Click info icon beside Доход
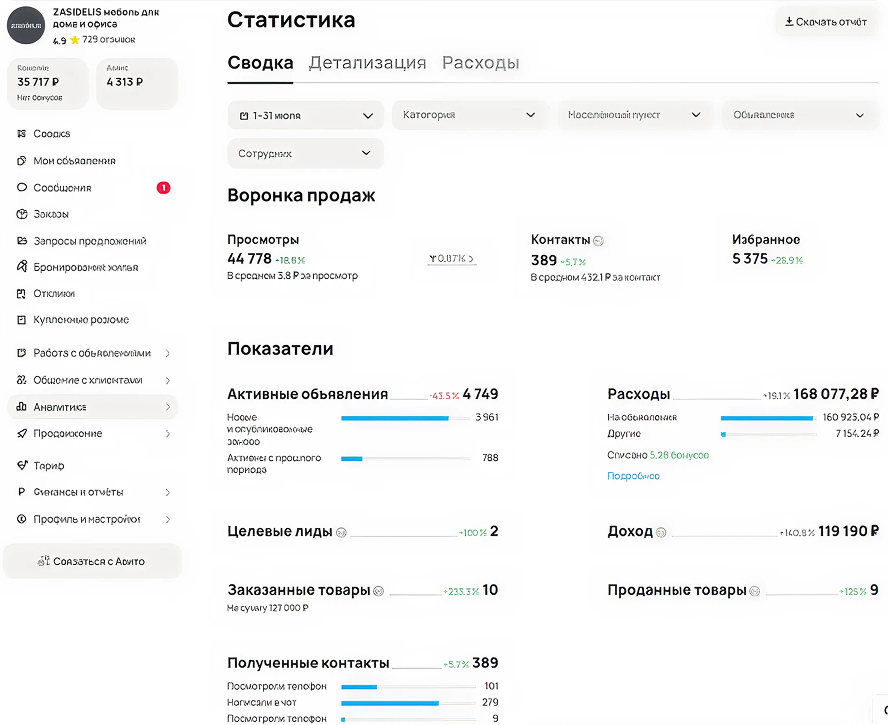 [x=661, y=533]
